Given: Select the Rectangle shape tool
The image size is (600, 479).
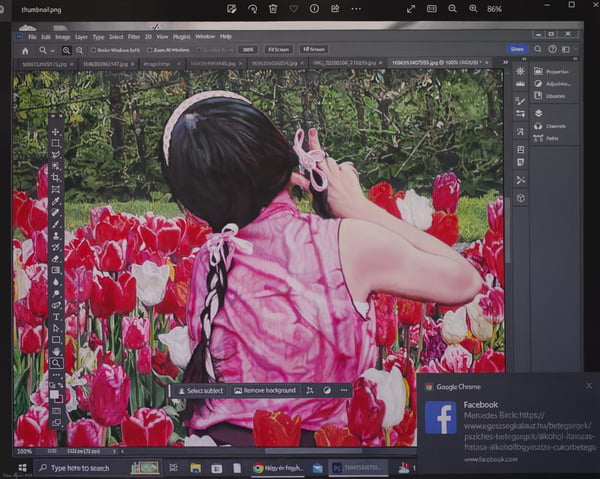Looking at the screenshot, I should click(56, 340).
